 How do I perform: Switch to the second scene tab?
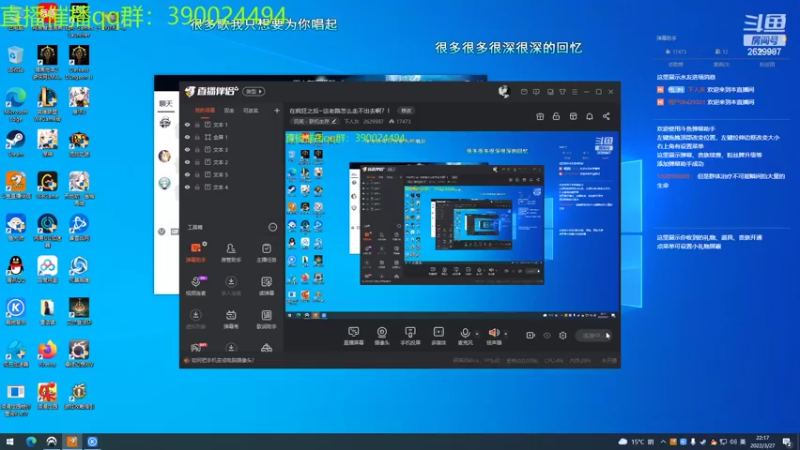pos(230,111)
